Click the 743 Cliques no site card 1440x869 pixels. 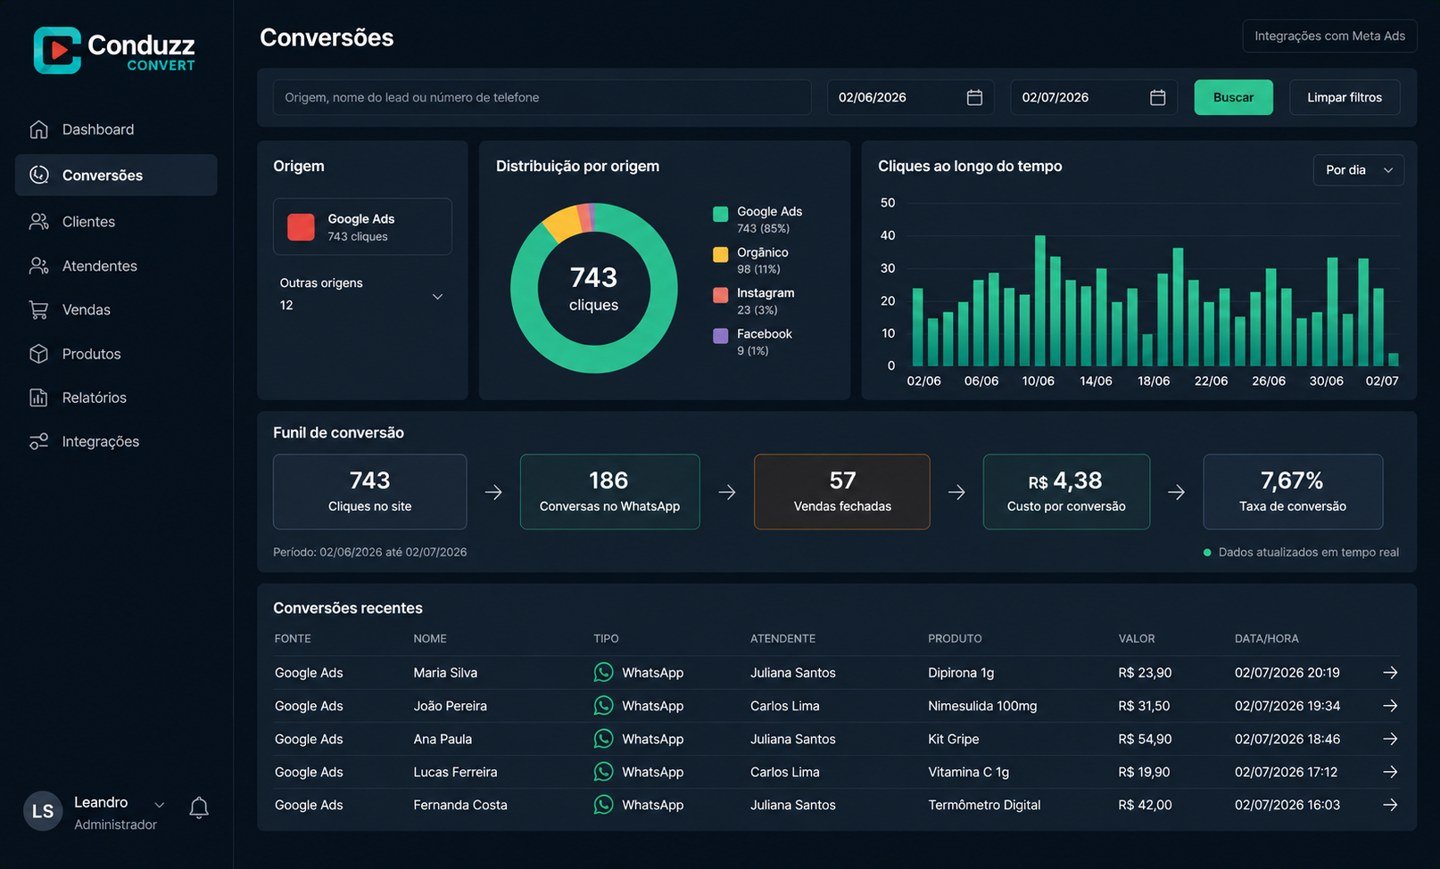click(x=370, y=492)
